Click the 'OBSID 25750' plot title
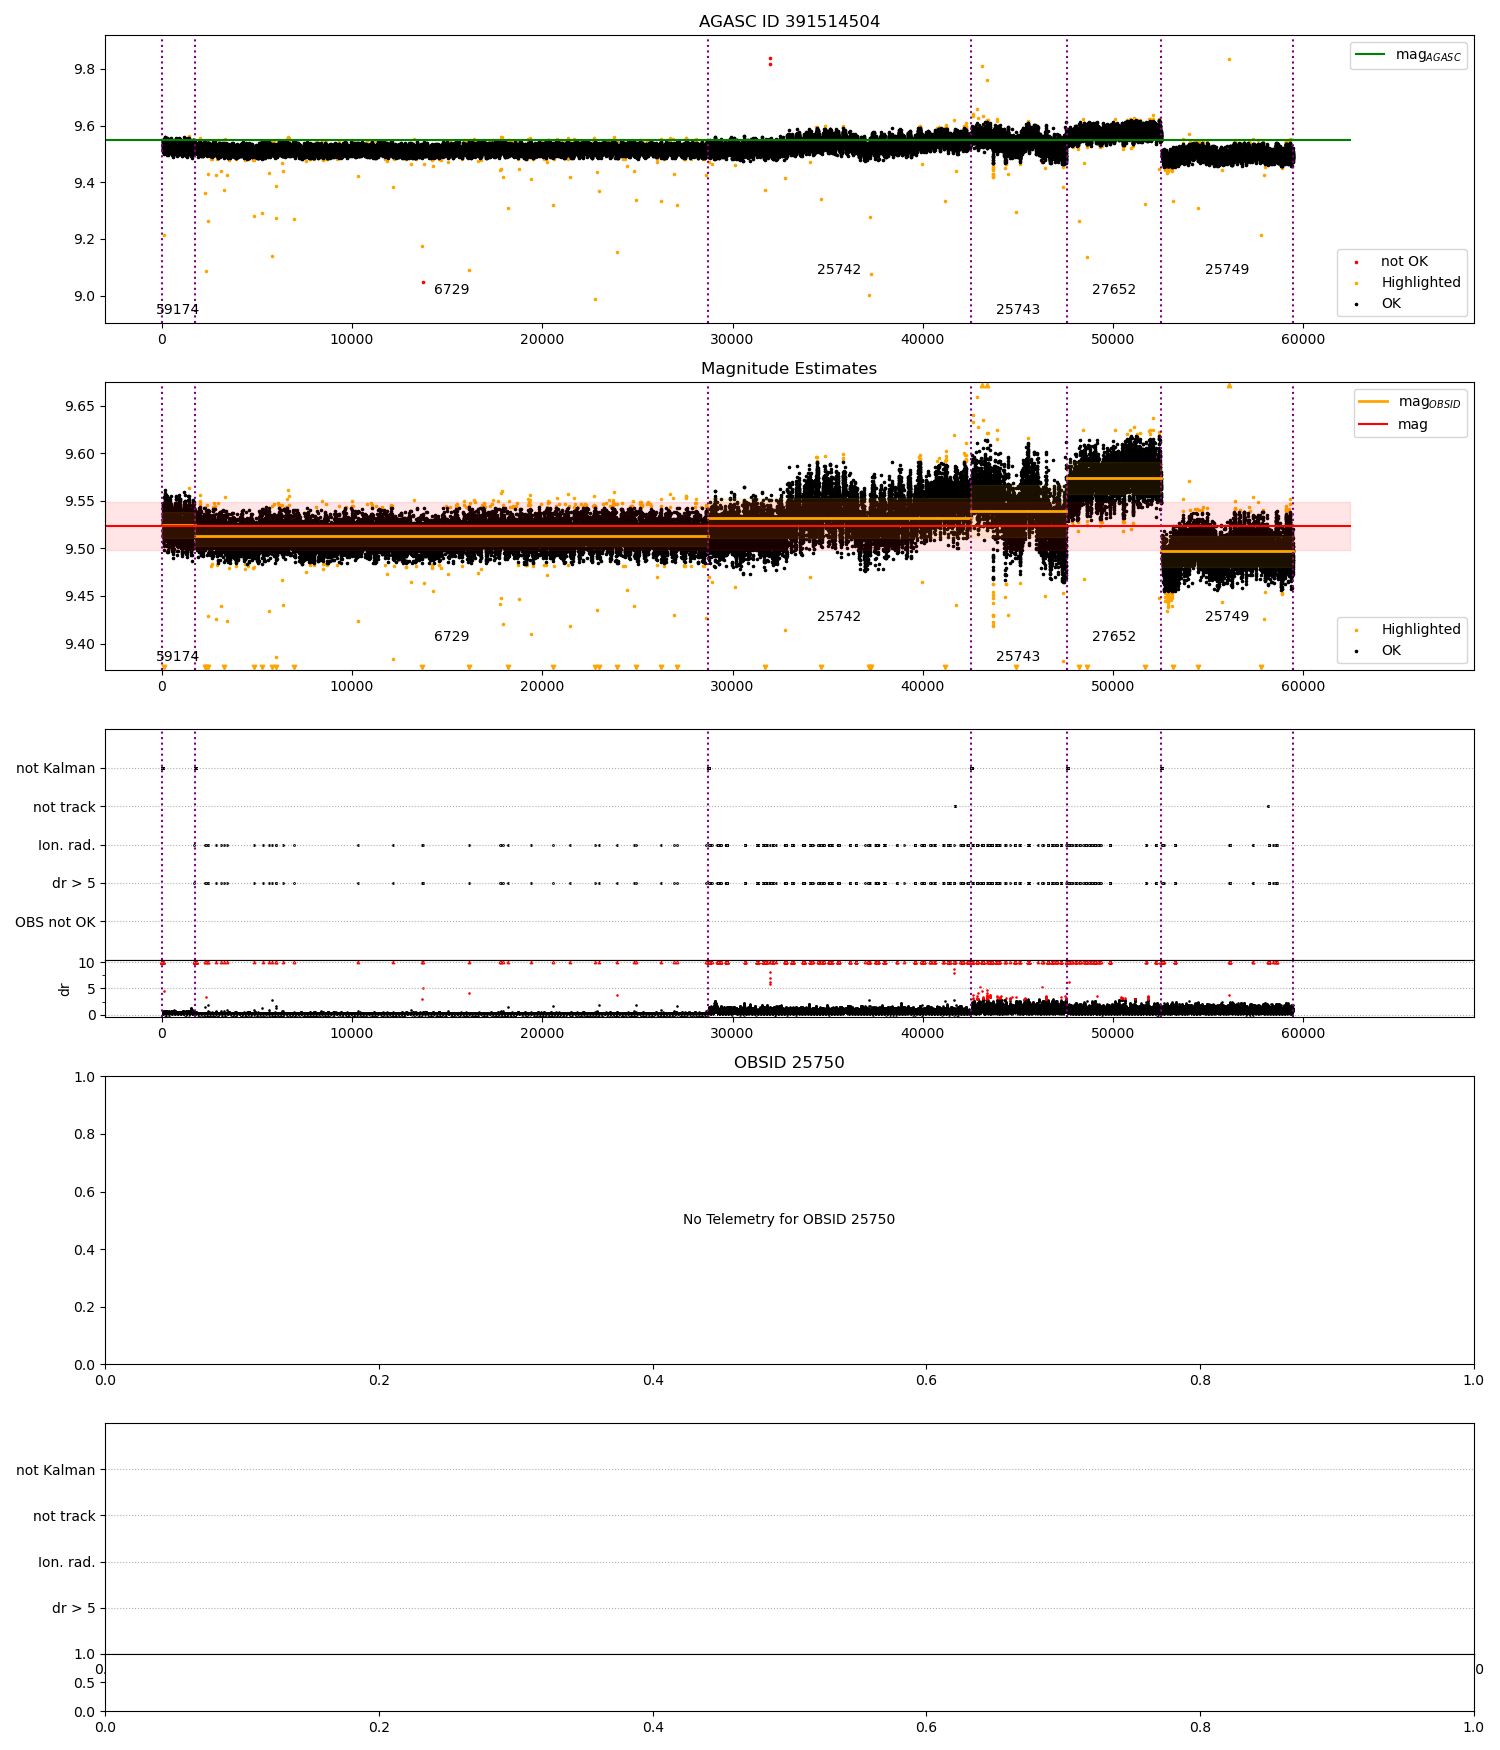This screenshot has width=1500, height=1750. (x=789, y=1063)
